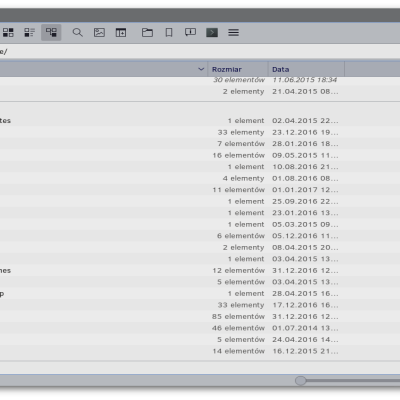Click '1 element' in the 23.01.2016 row
The height and width of the screenshot is (400, 400).
(x=246, y=213)
